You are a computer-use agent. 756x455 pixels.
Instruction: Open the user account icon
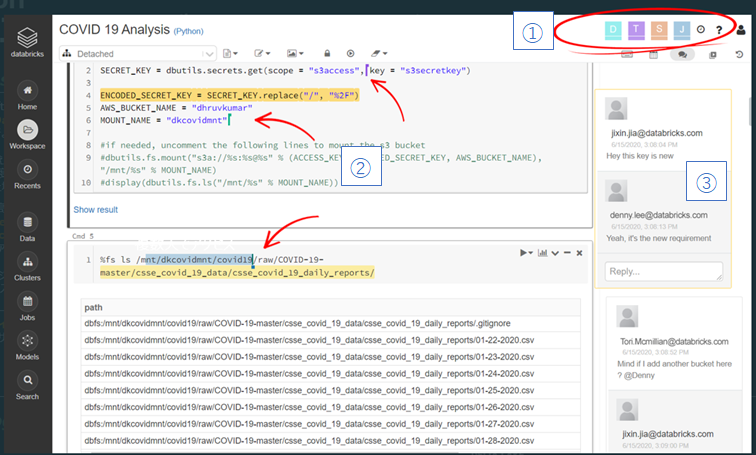pyautogui.click(x=741, y=30)
